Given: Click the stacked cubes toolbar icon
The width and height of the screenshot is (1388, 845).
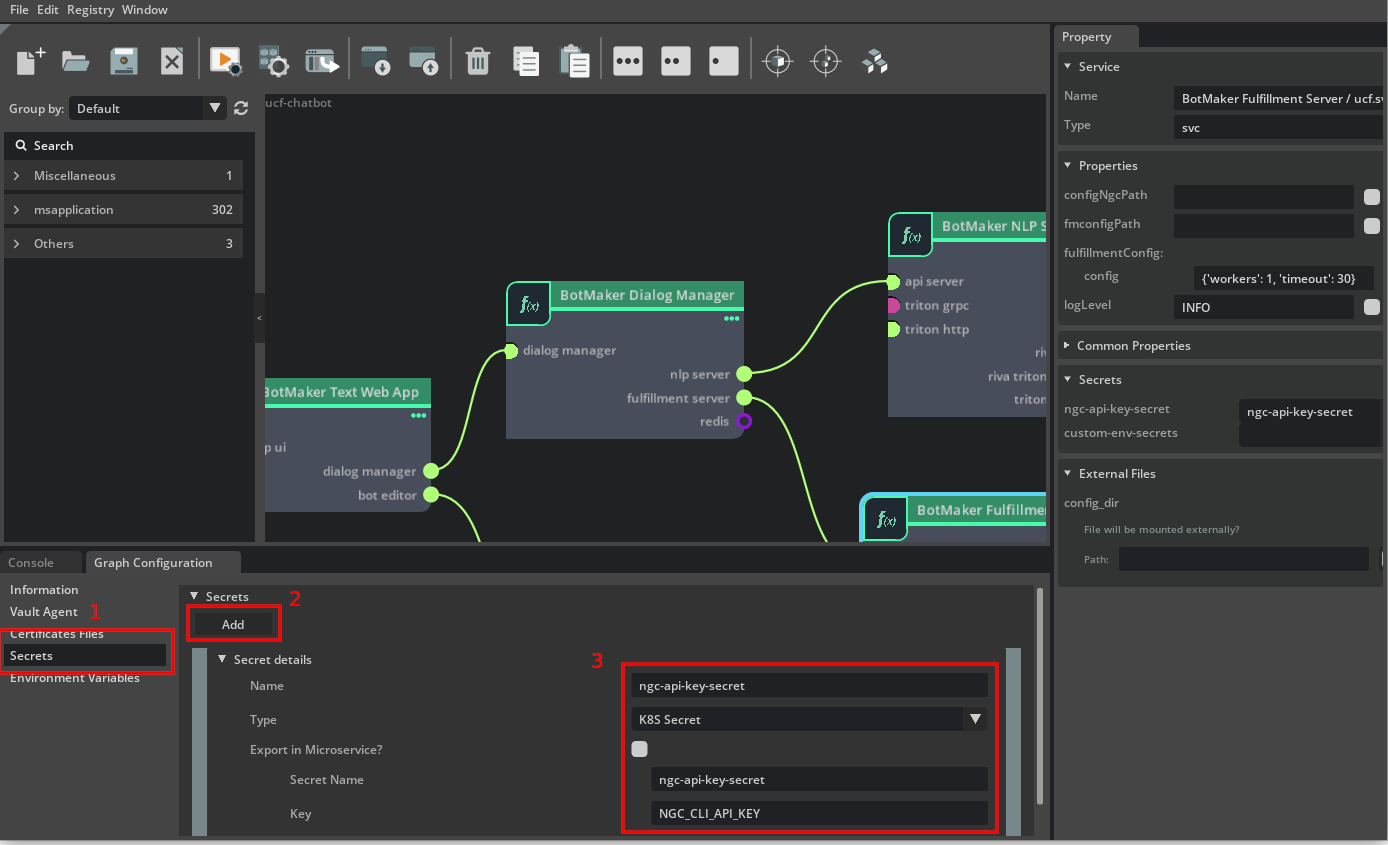Looking at the screenshot, I should pyautogui.click(x=875, y=61).
